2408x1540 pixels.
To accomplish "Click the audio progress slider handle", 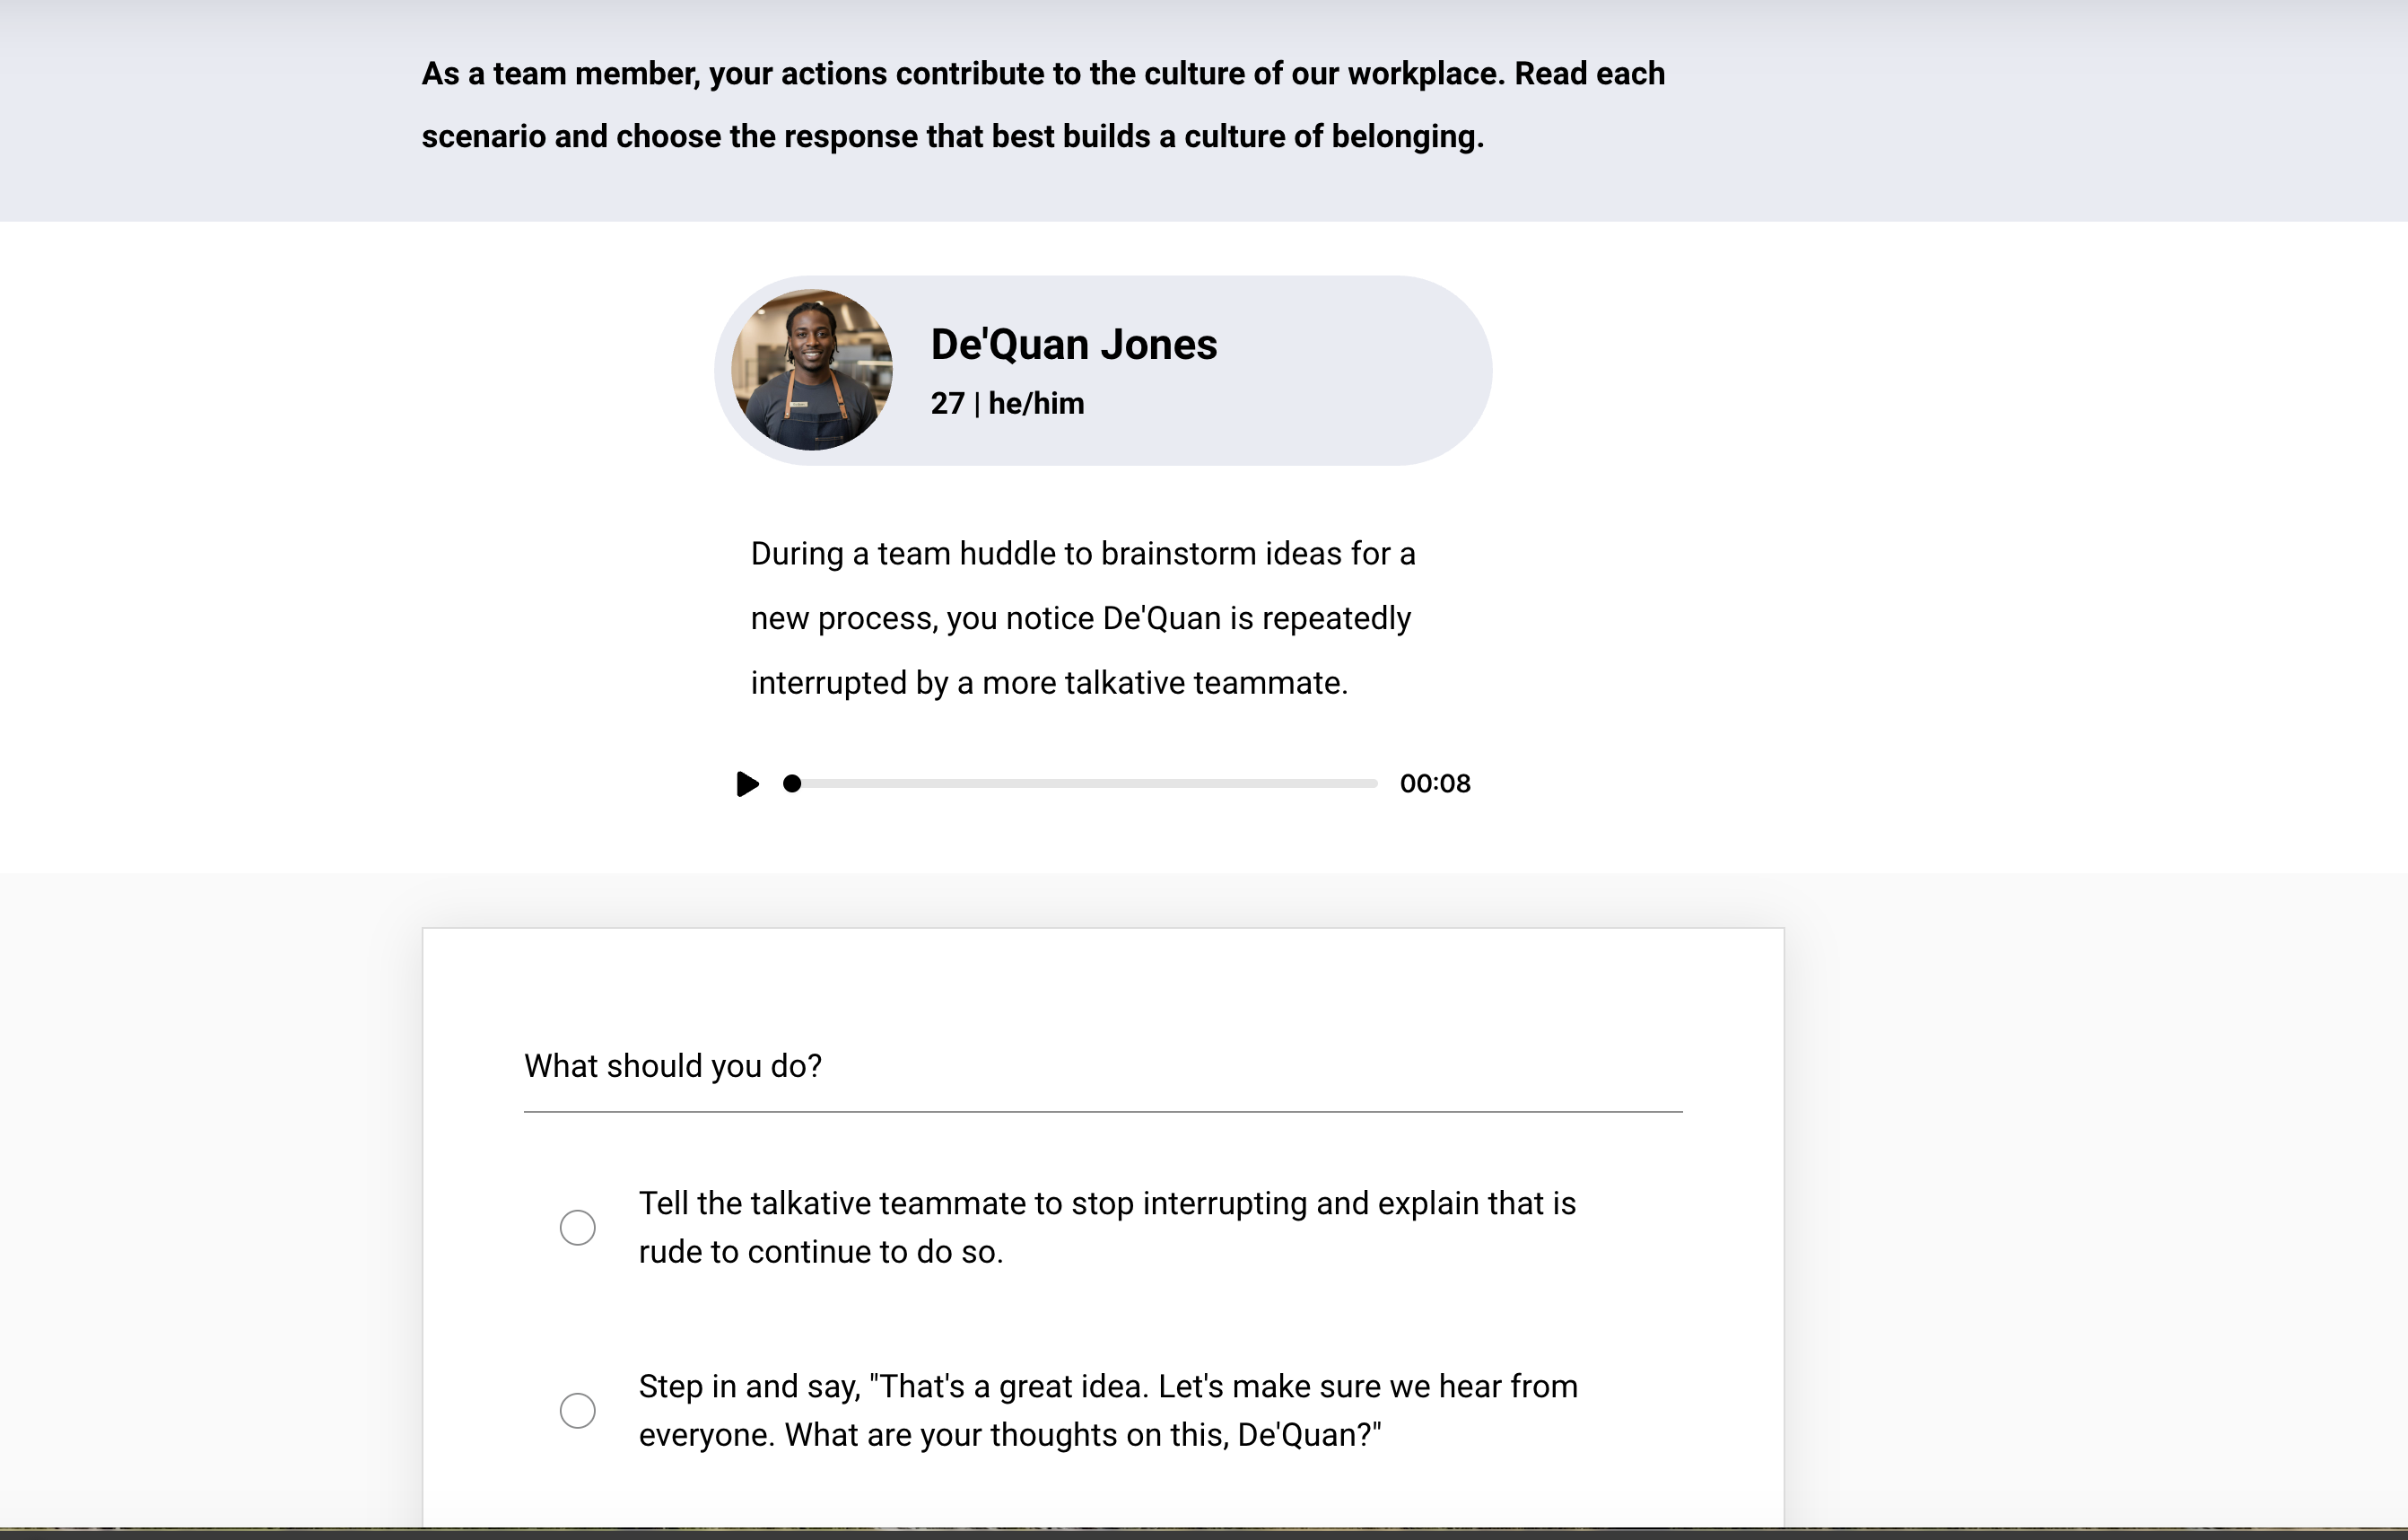I will click(x=792, y=784).
